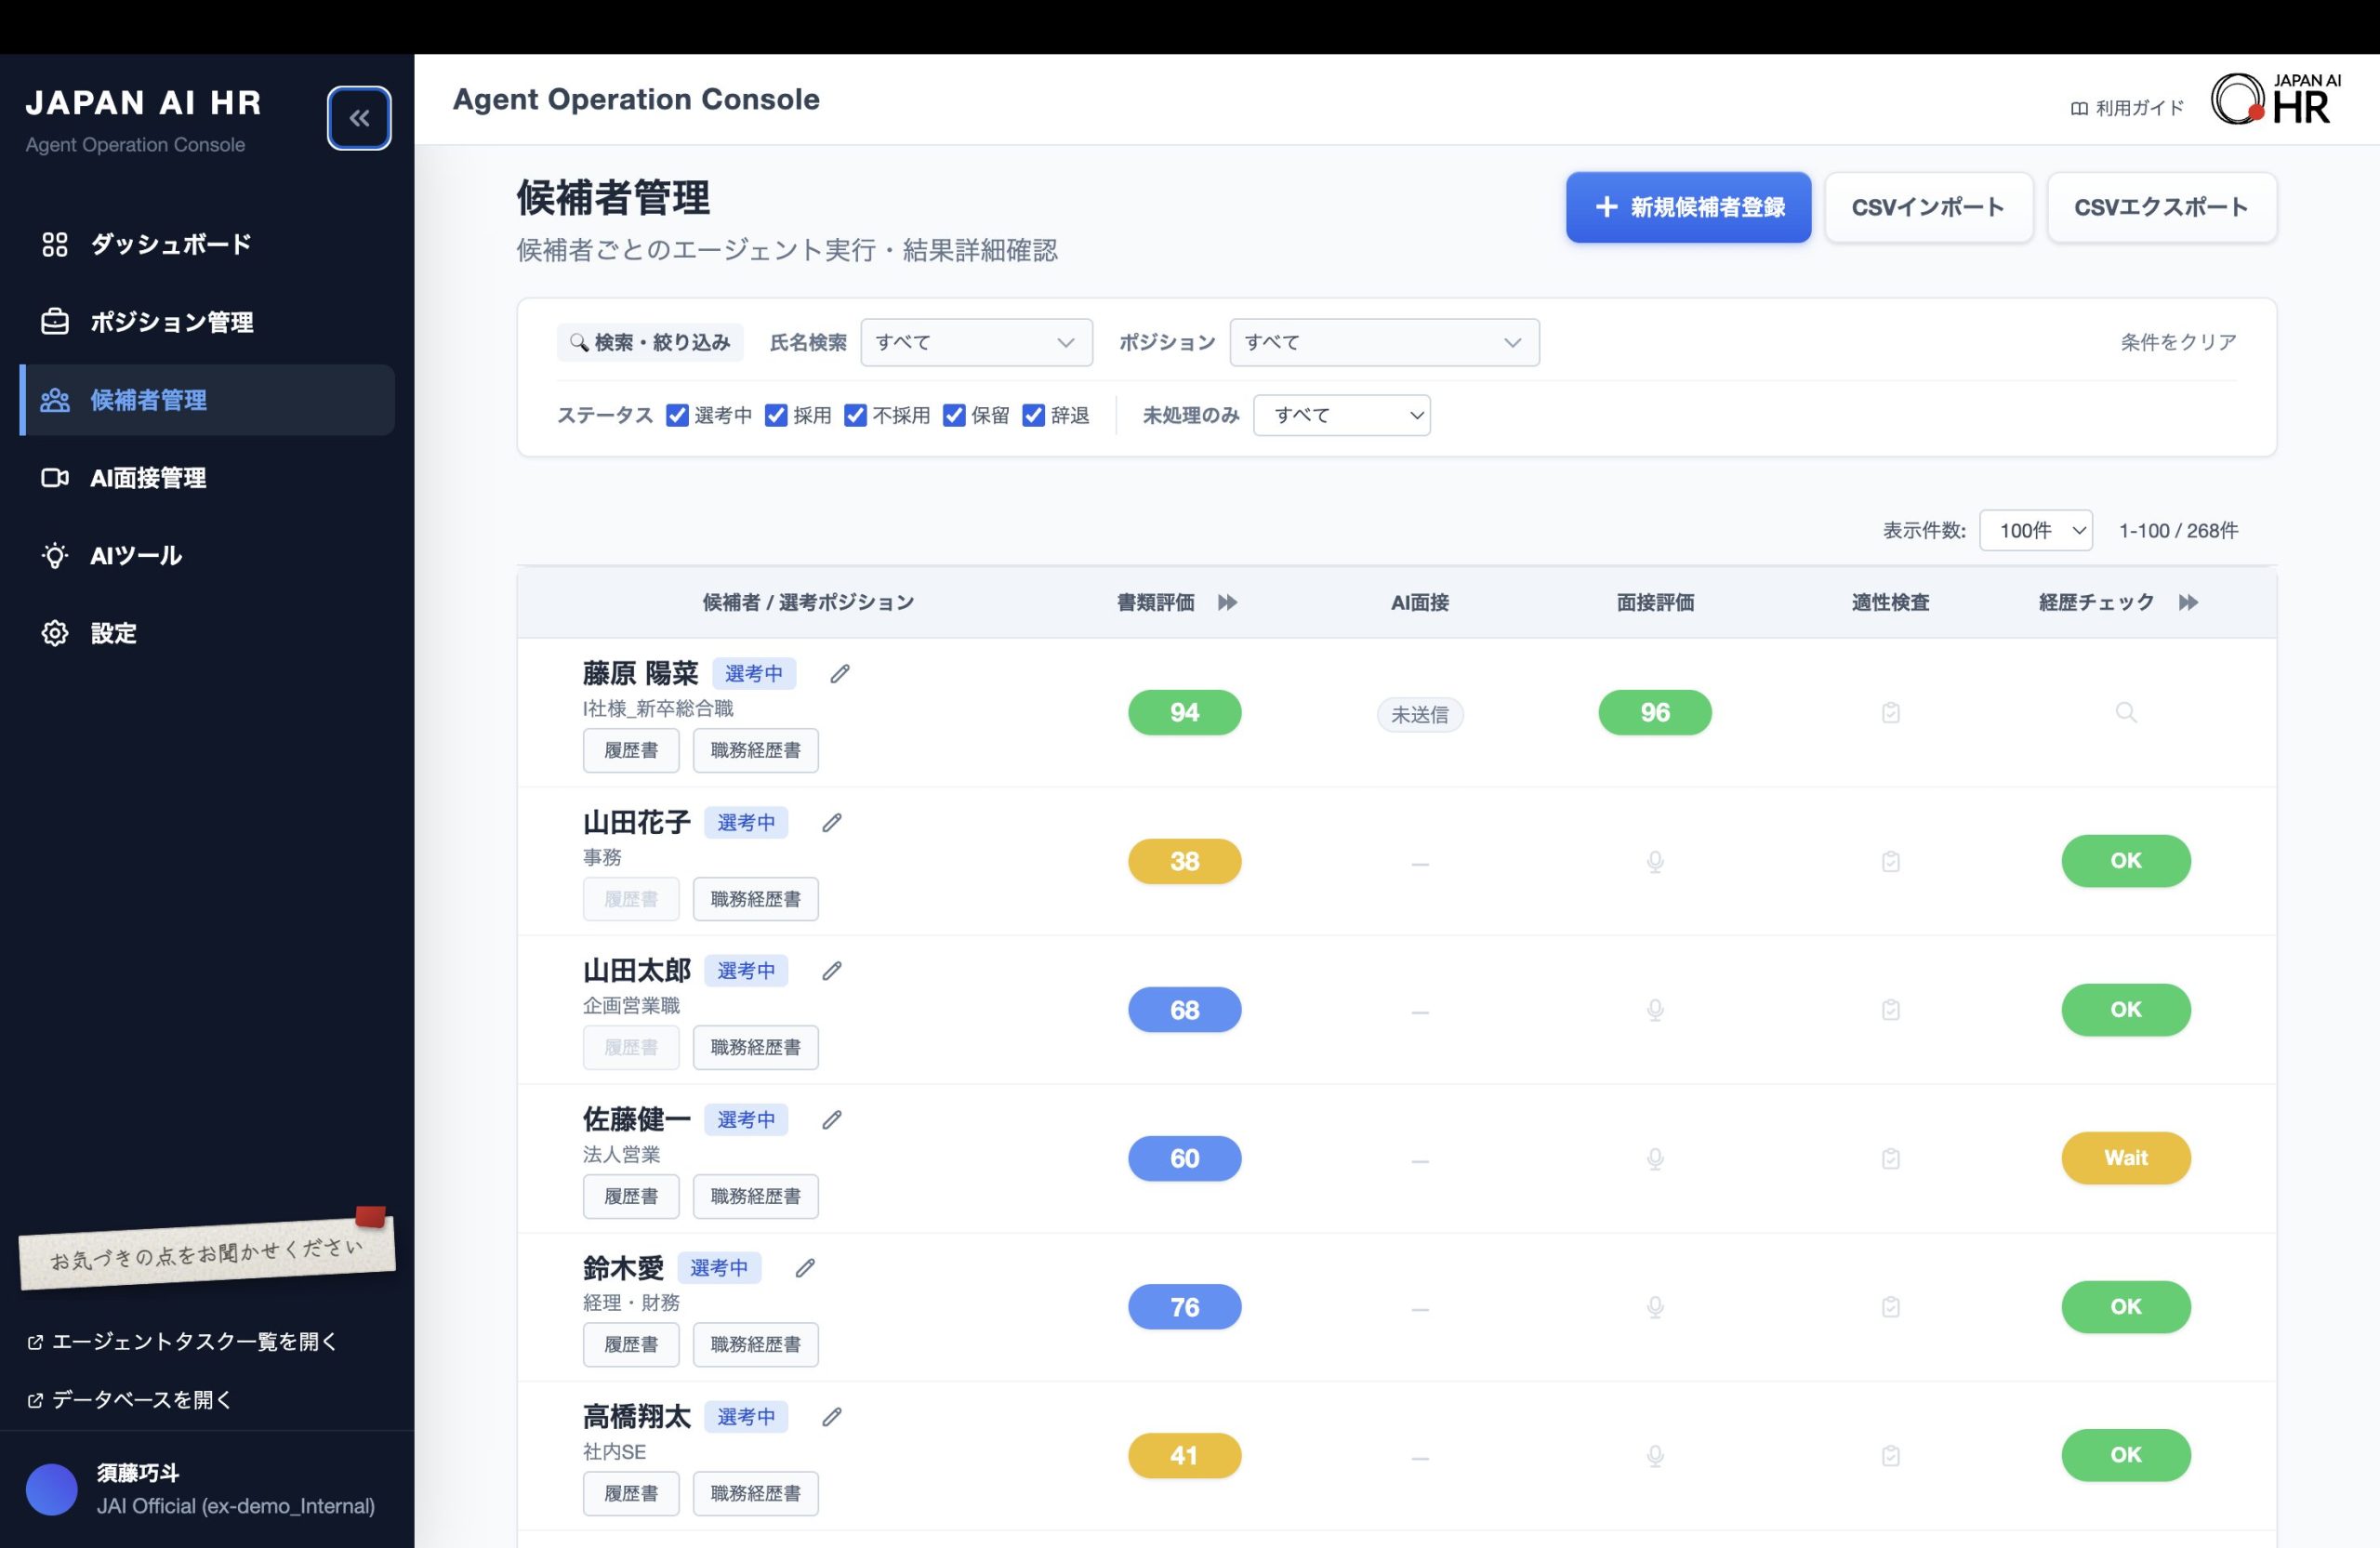This screenshot has height=1548, width=2380.
Task: Click 藤原 陽菜's 履歴書 button
Action: point(631,750)
